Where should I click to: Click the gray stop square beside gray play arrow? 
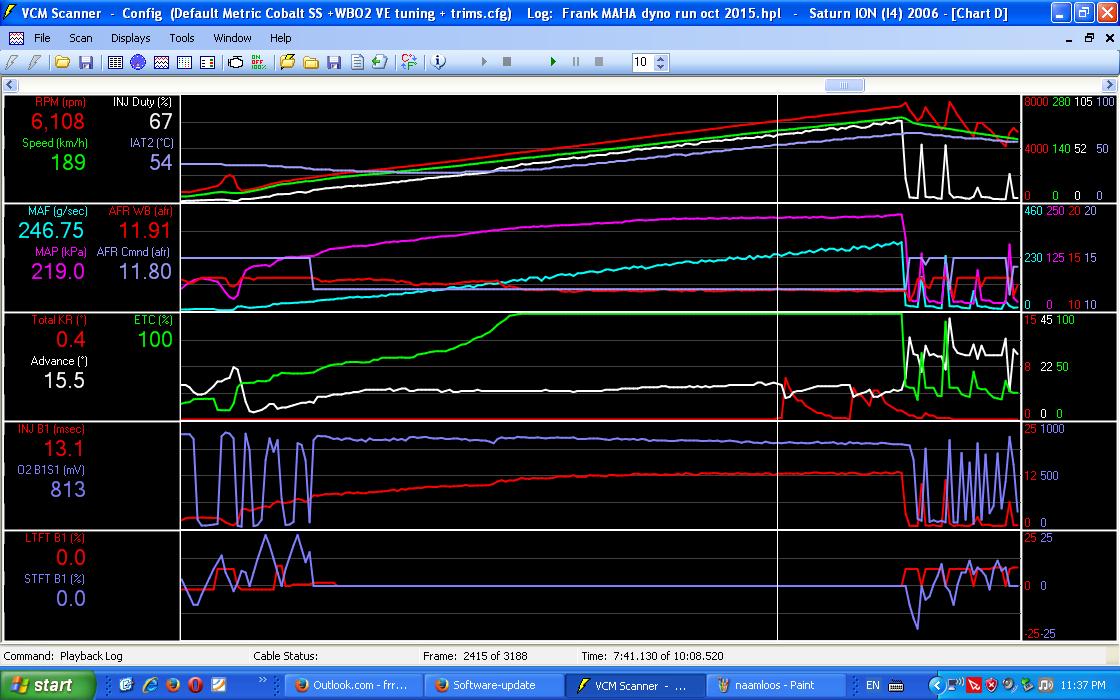click(507, 62)
